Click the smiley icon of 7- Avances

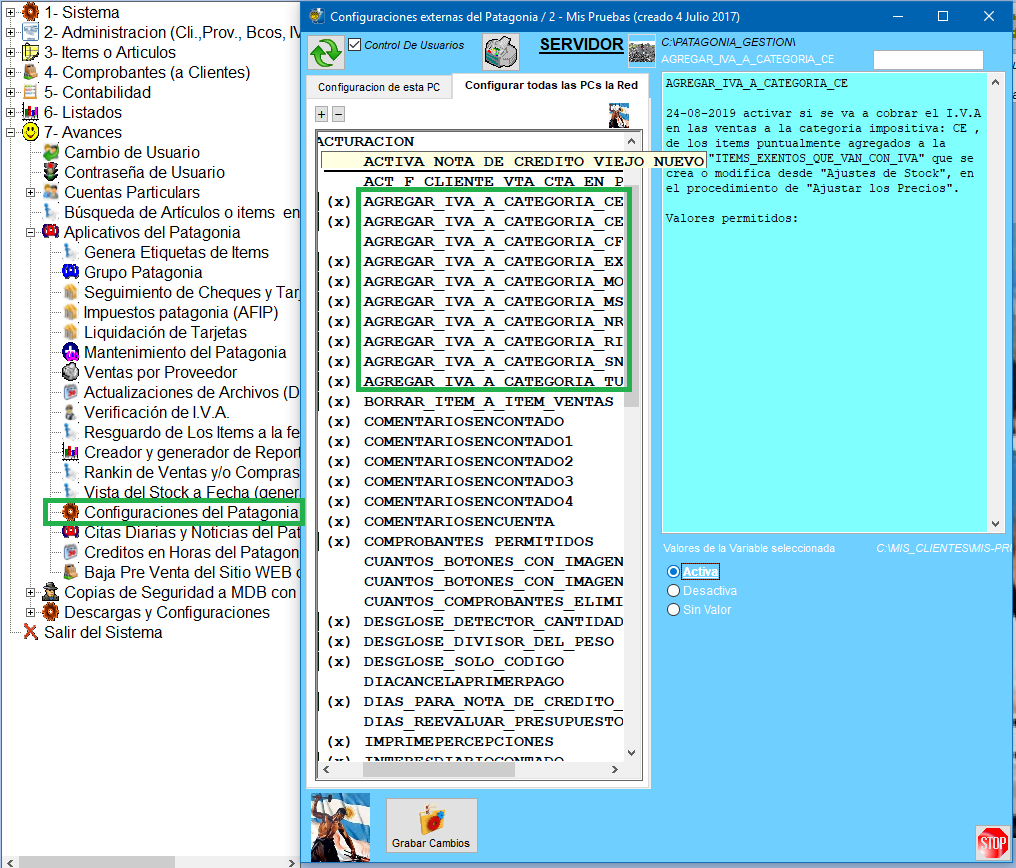(30, 132)
